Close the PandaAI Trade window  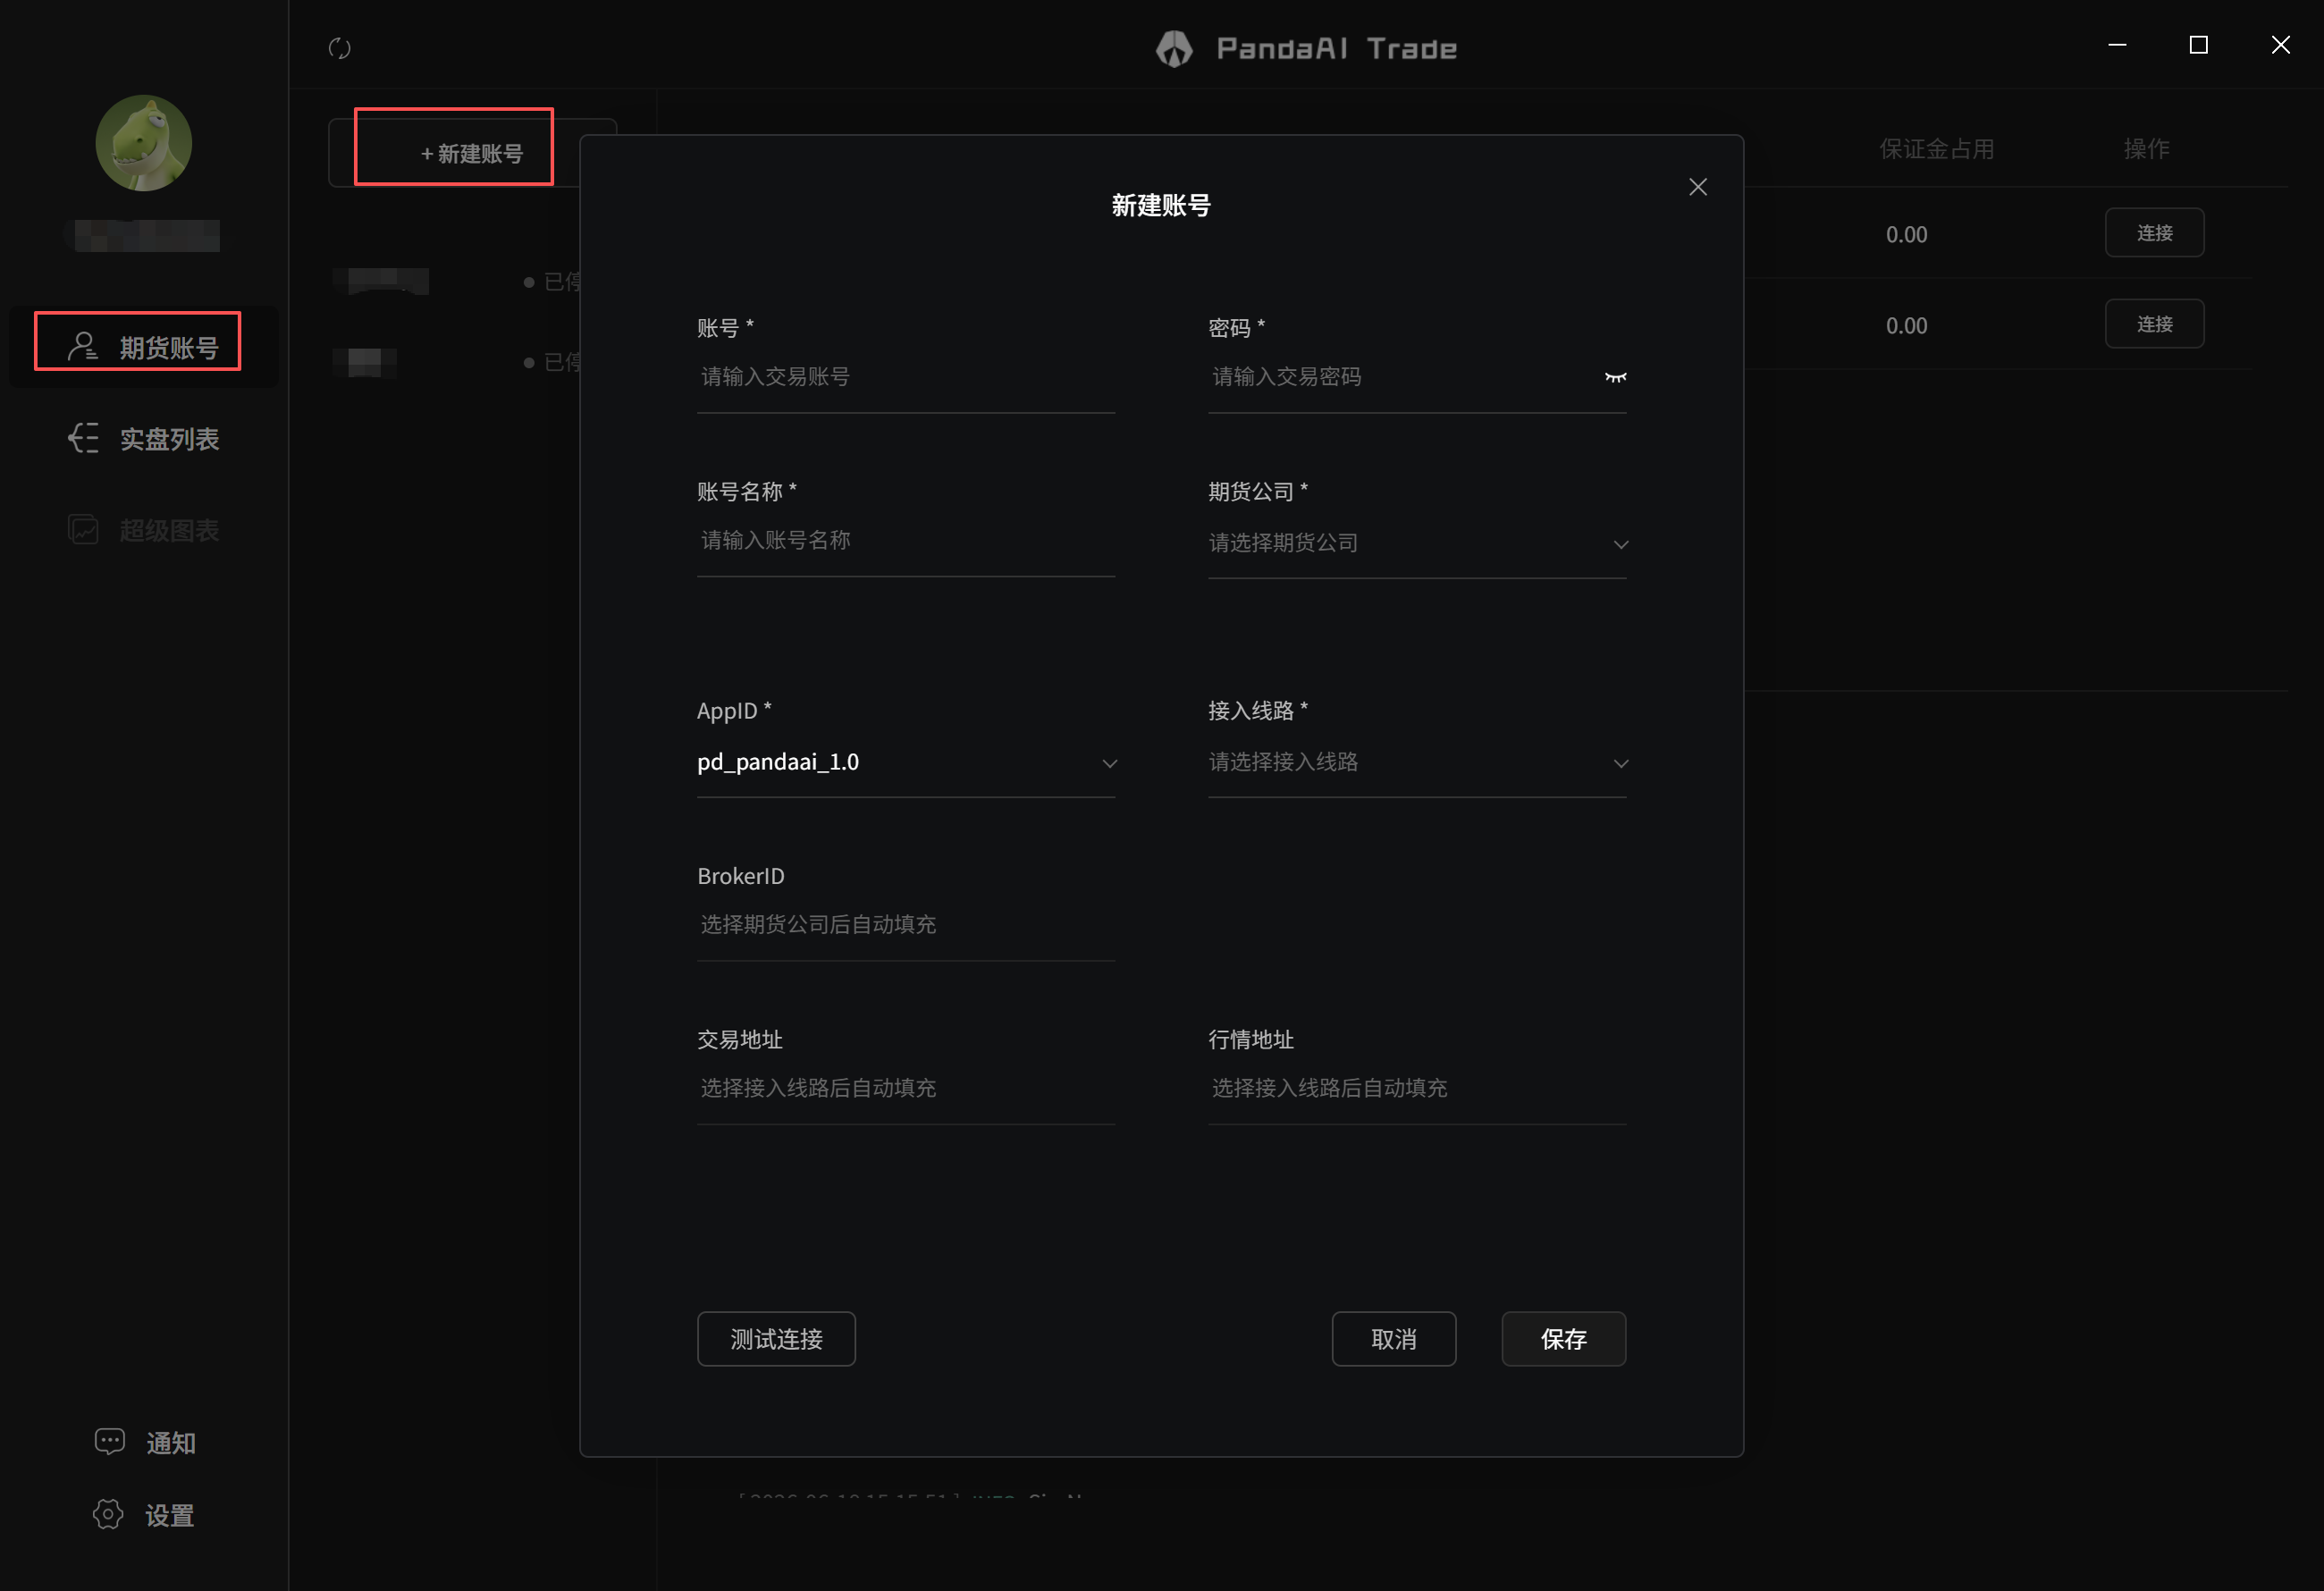pos(2280,45)
